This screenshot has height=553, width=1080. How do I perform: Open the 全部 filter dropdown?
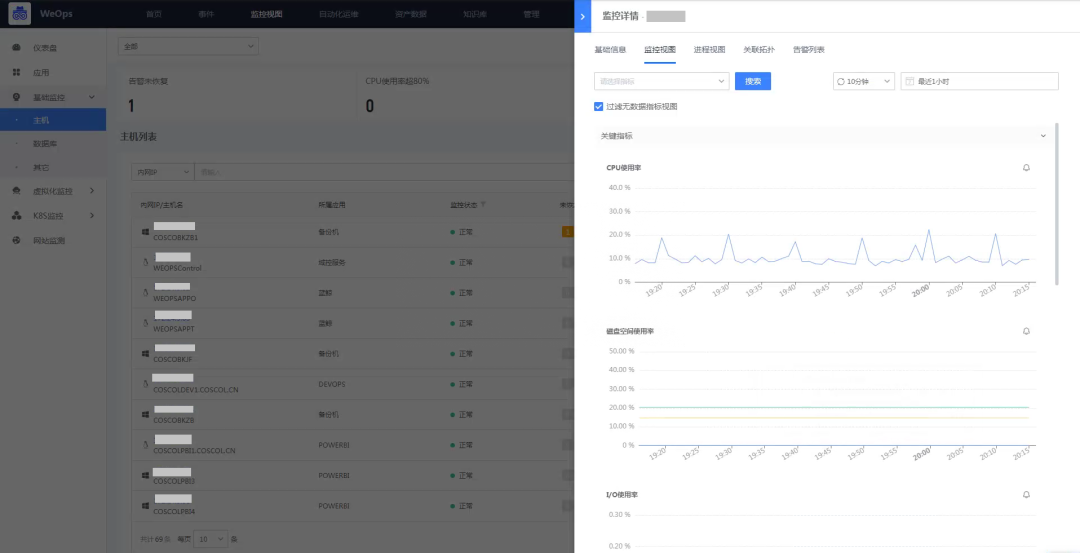click(x=189, y=47)
